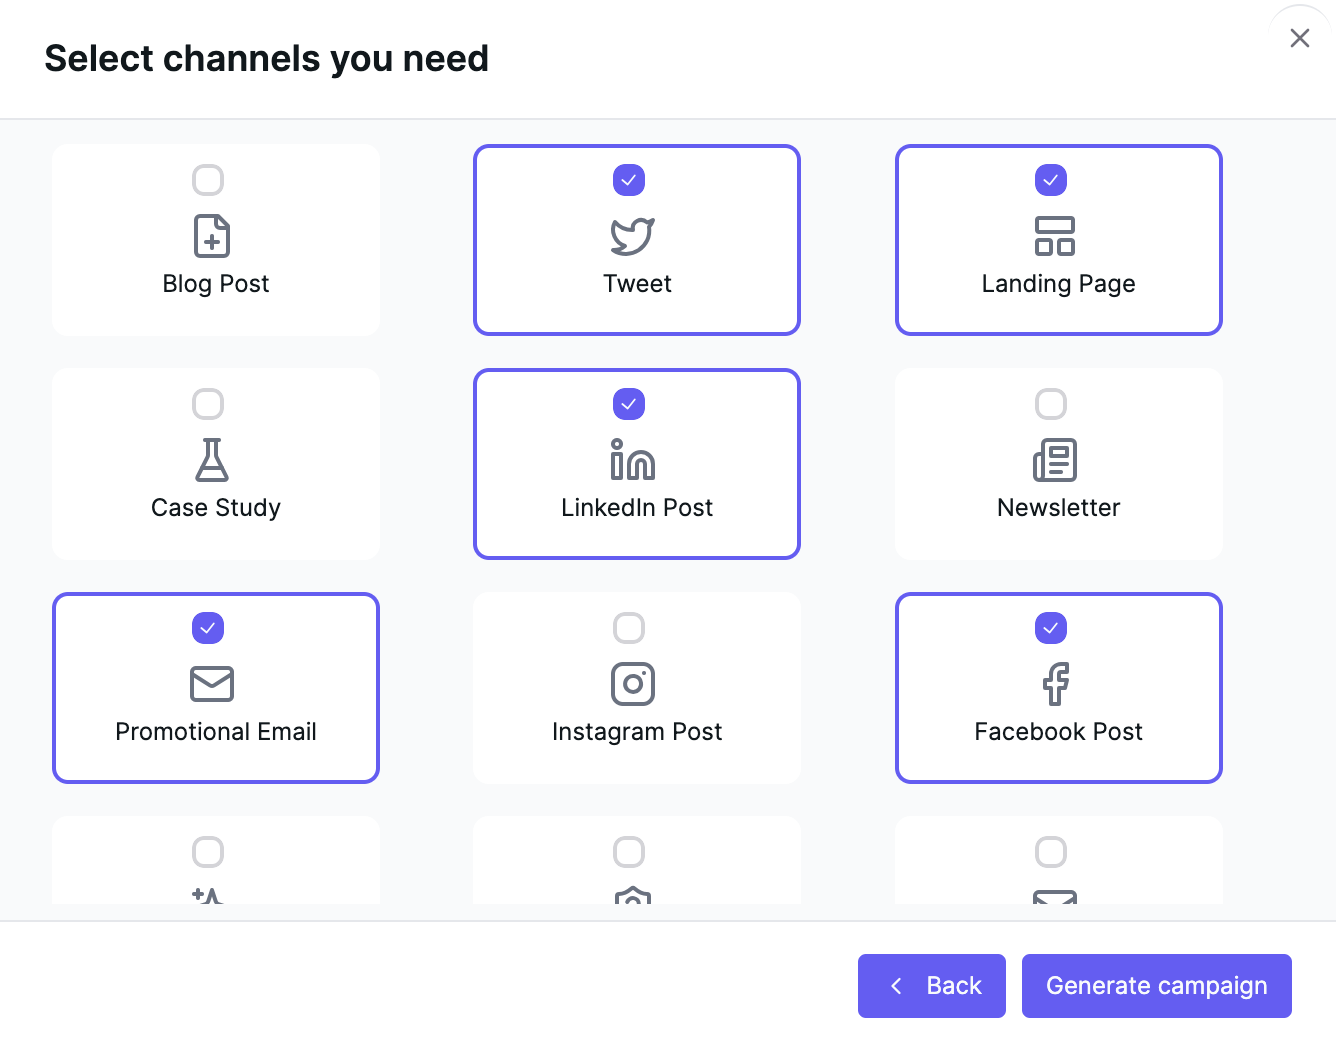Check the Blog Post checkbox
This screenshot has width=1336, height=1046.
[x=208, y=180]
